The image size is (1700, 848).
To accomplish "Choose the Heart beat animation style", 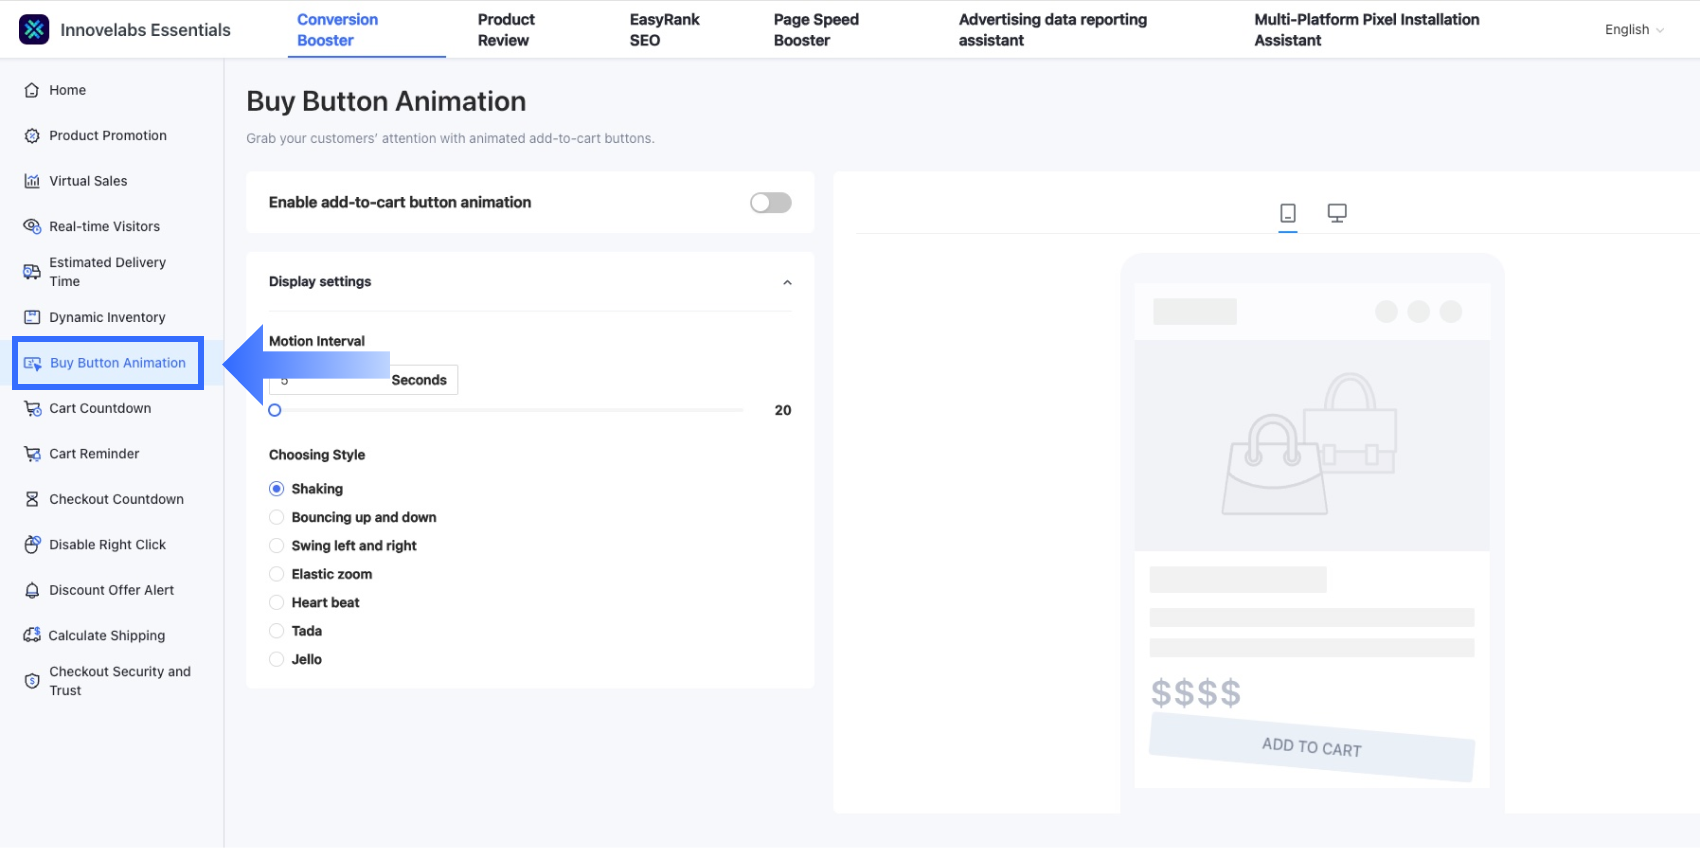I will click(277, 602).
